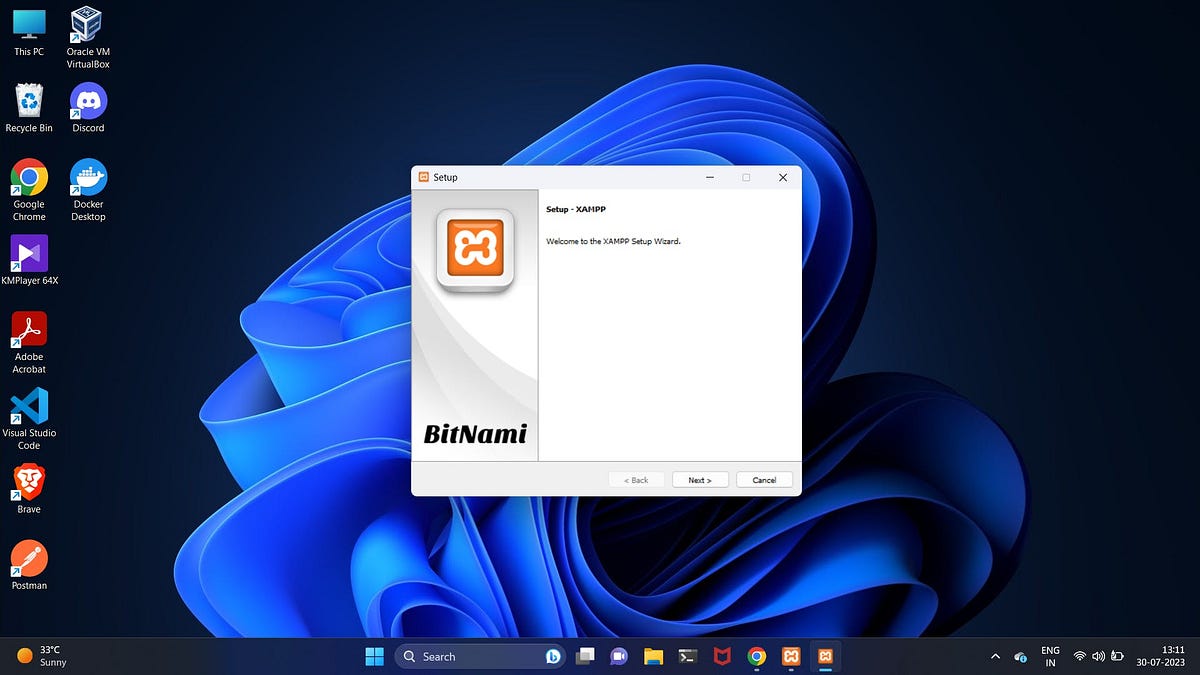Expand the hidden system tray icons

coord(995,656)
